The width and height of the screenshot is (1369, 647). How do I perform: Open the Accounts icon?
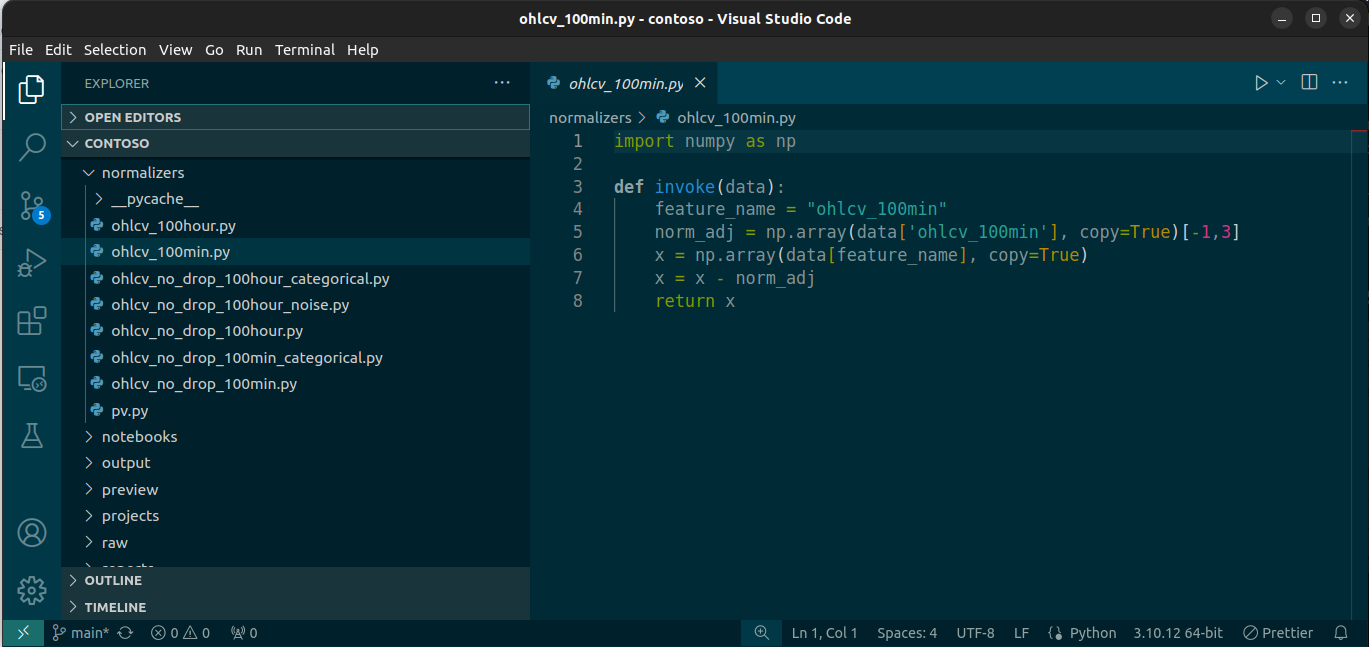click(32, 532)
